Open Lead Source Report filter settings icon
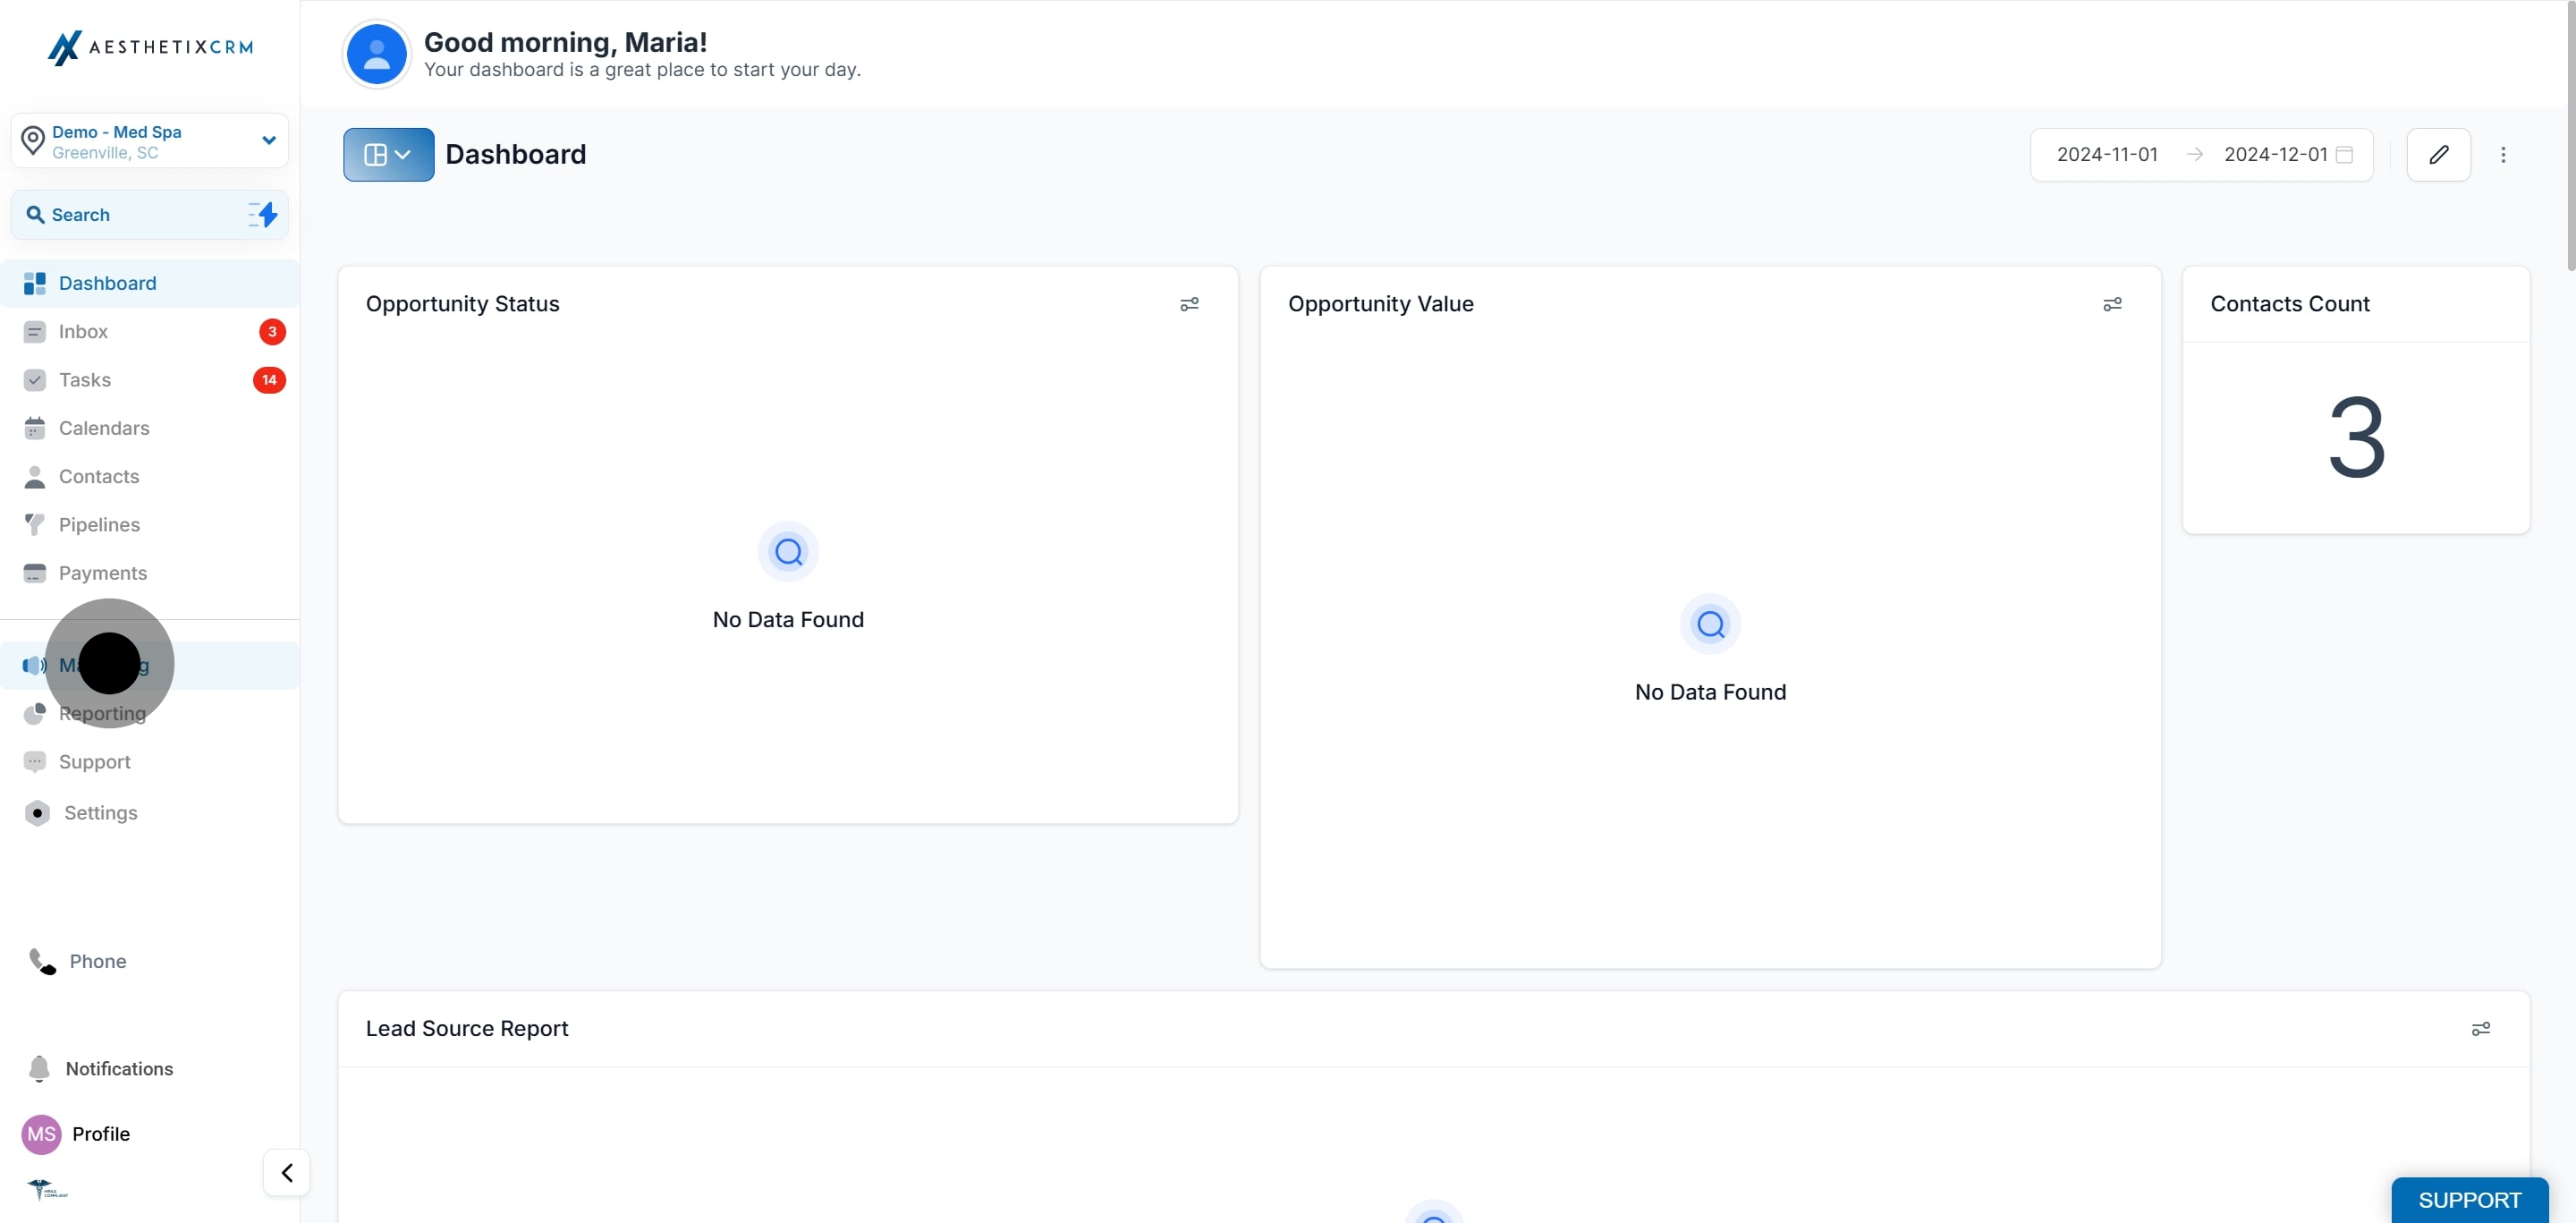The height and width of the screenshot is (1223, 2576). click(x=2480, y=1029)
